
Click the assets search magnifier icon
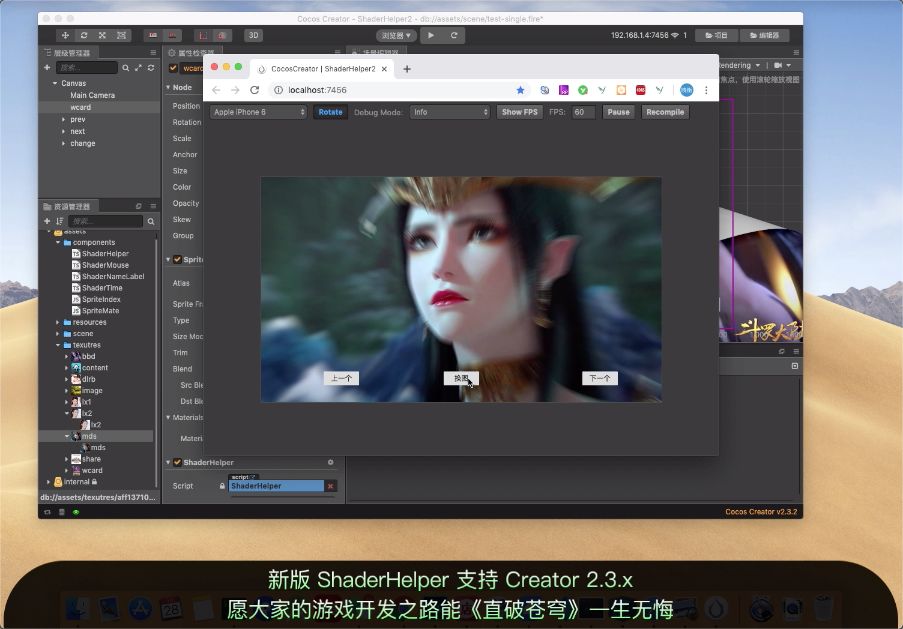point(151,221)
